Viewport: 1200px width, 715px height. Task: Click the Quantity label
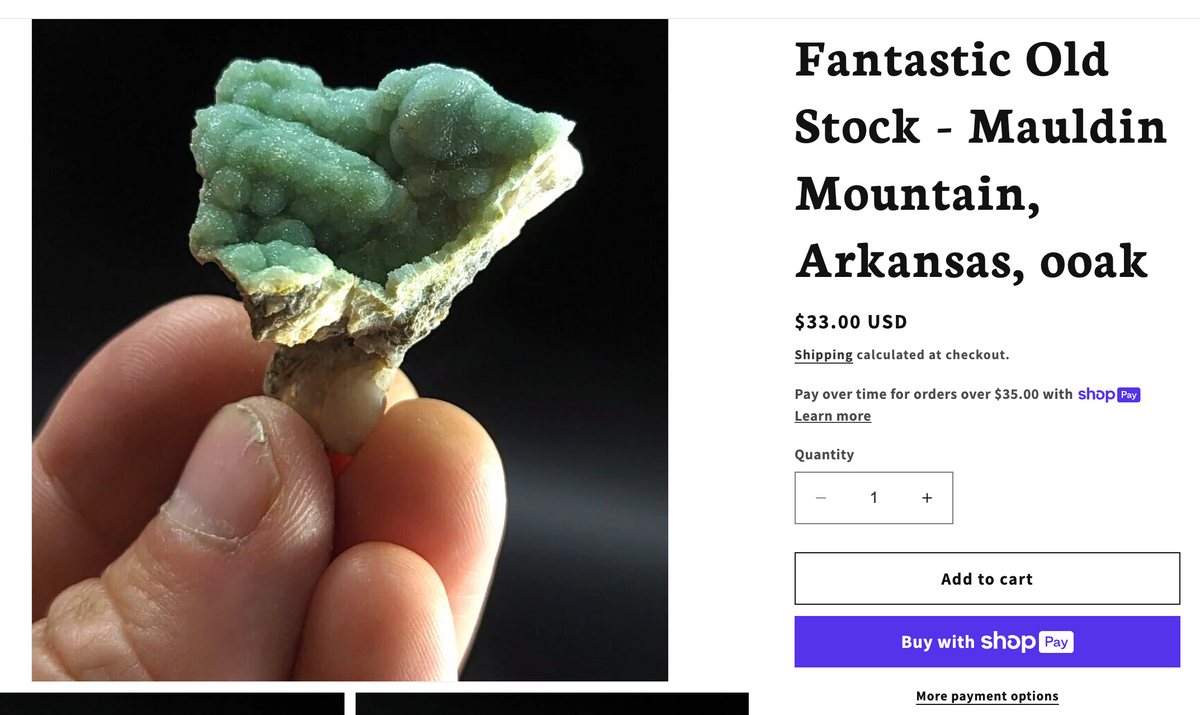coord(825,454)
